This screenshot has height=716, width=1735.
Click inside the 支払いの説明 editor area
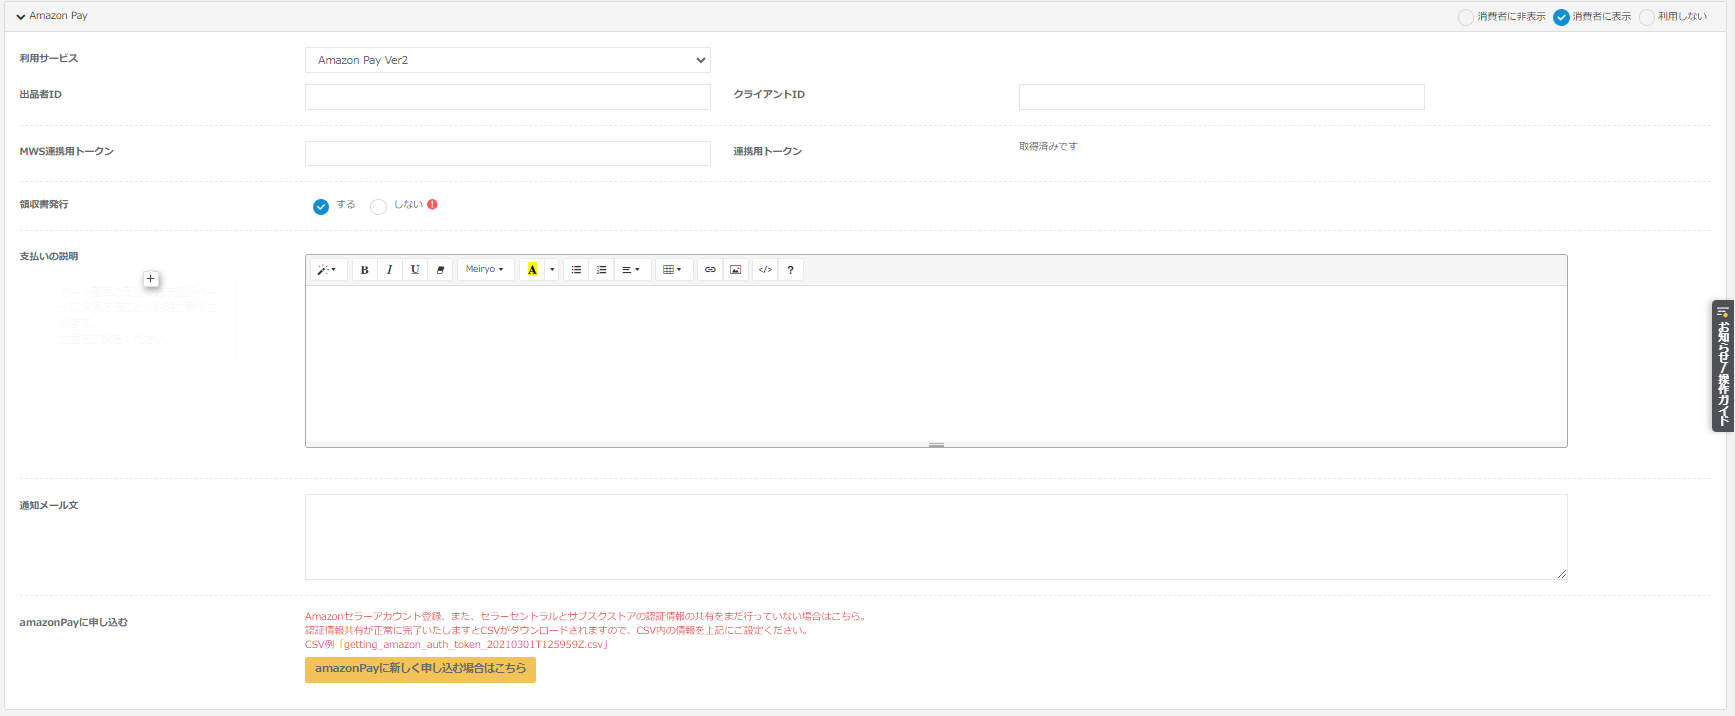click(936, 363)
